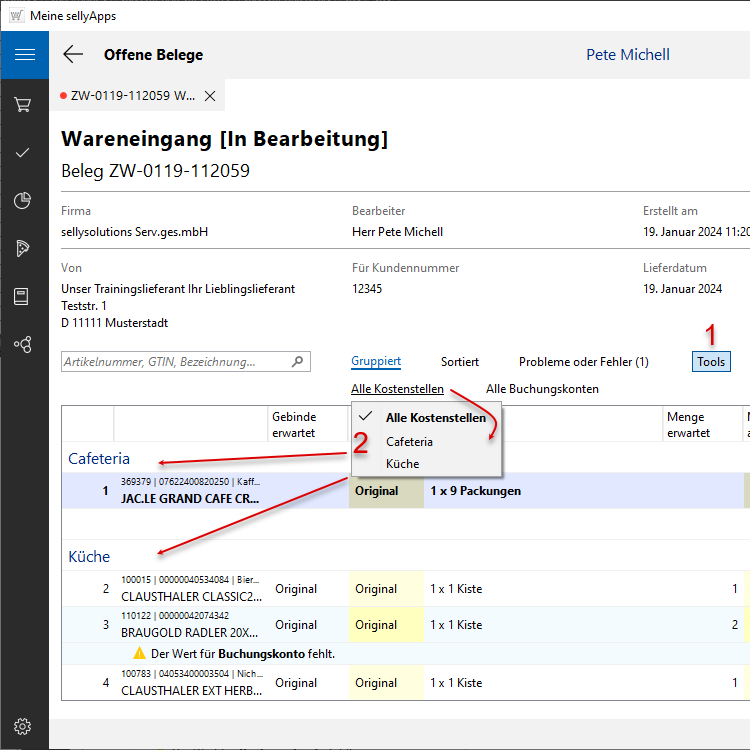
Task: Open the checkmark sidebar icon
Action: point(23,152)
